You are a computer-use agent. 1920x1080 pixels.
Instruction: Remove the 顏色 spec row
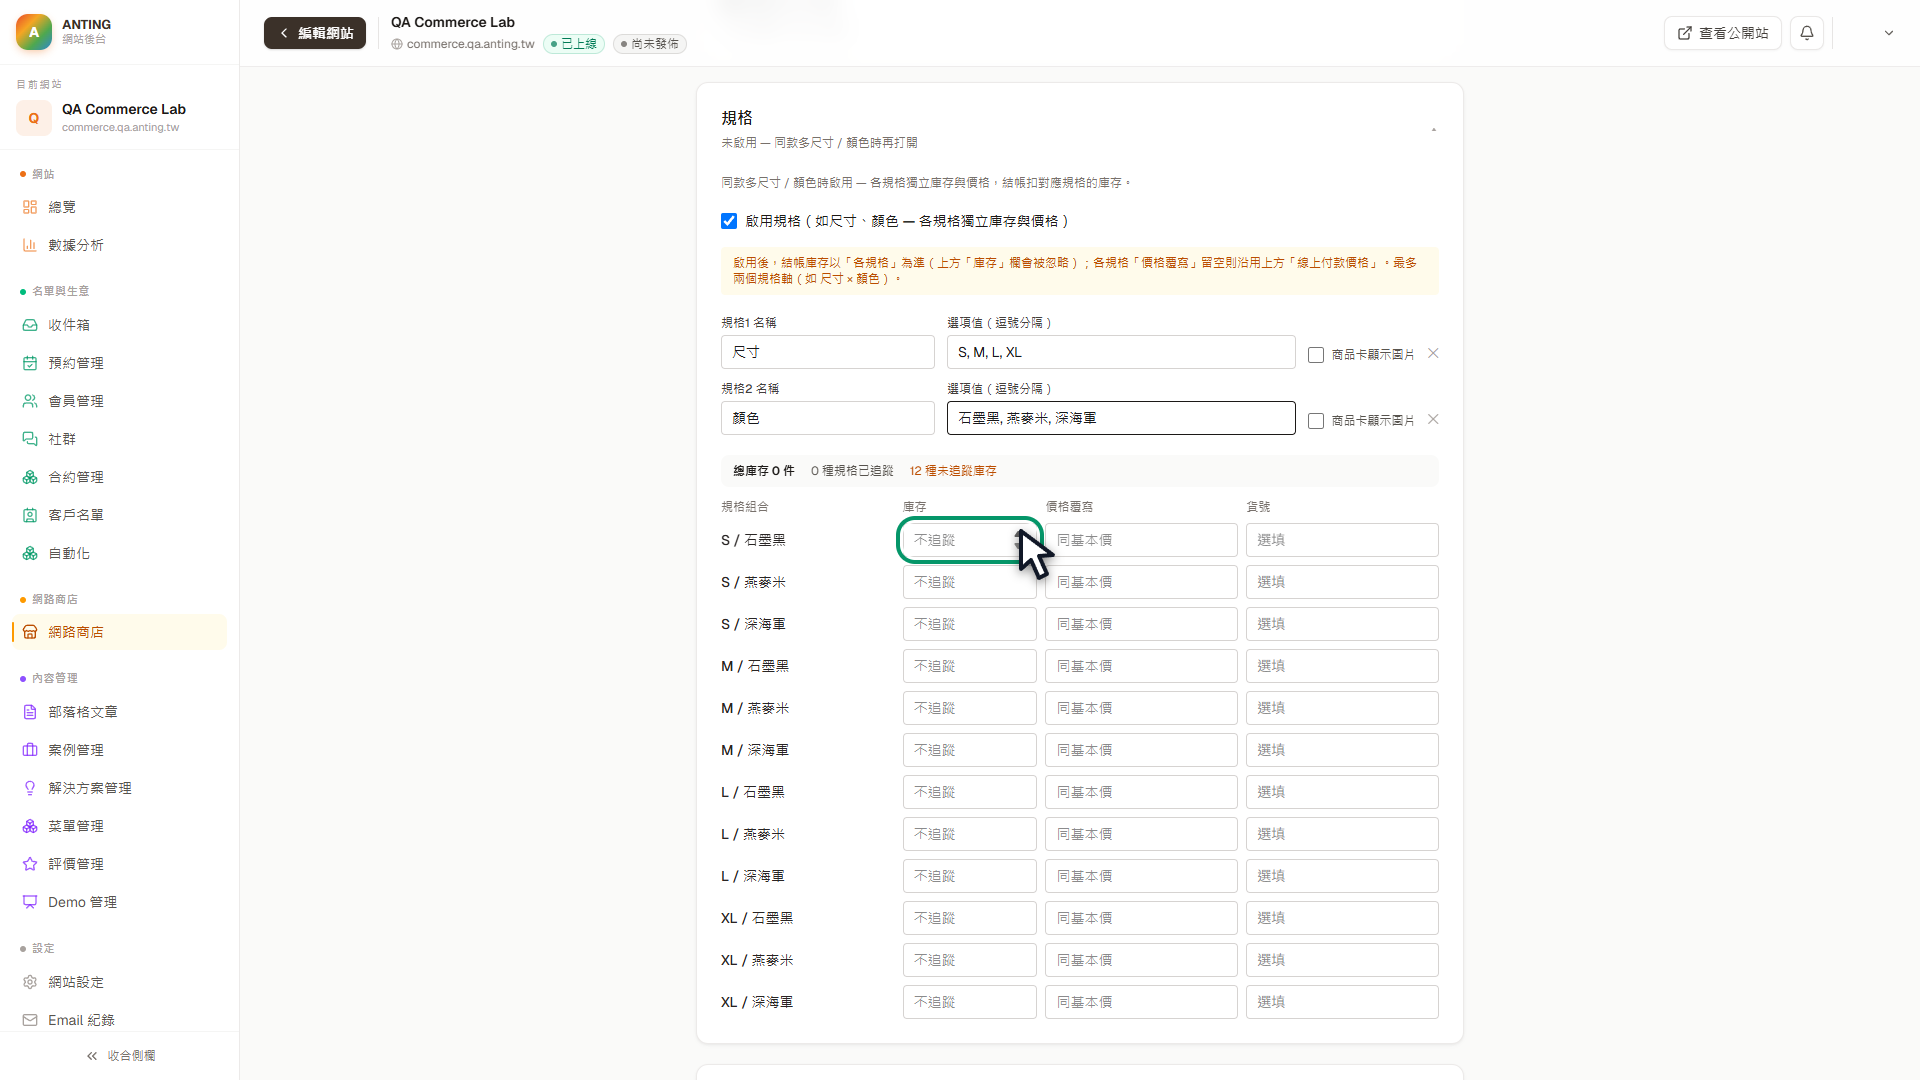point(1433,419)
